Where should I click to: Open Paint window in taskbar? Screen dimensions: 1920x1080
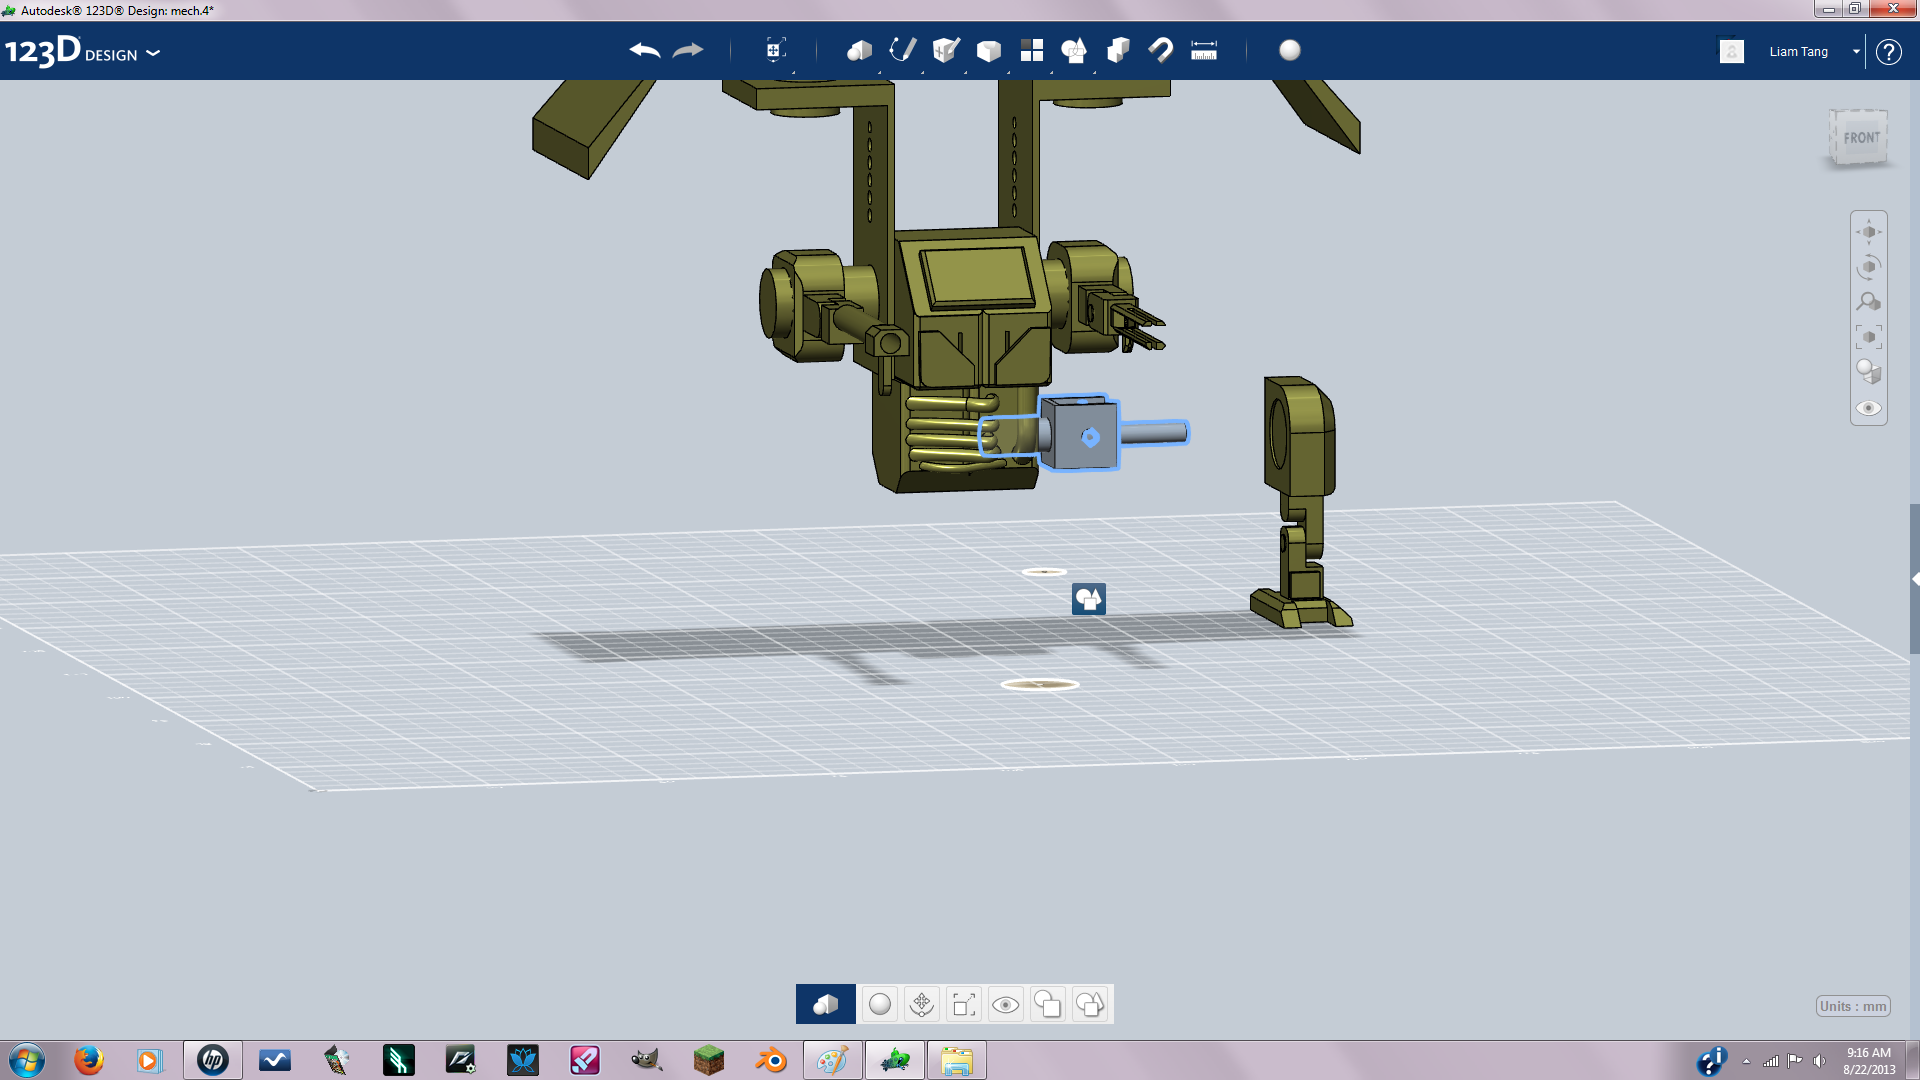point(832,1060)
